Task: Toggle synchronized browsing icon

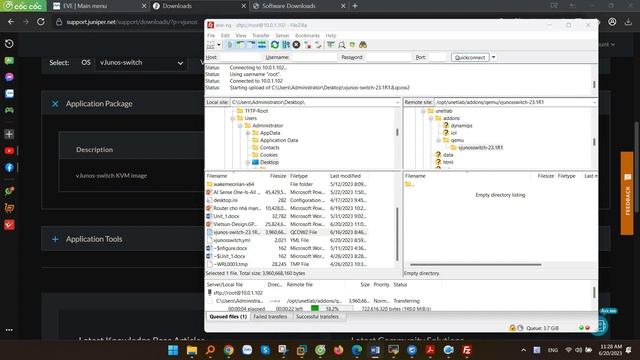Action: pos(352,45)
